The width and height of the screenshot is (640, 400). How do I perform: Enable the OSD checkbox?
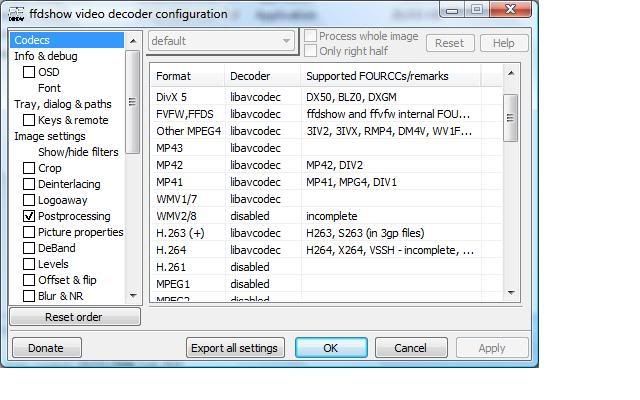[x=29, y=72]
